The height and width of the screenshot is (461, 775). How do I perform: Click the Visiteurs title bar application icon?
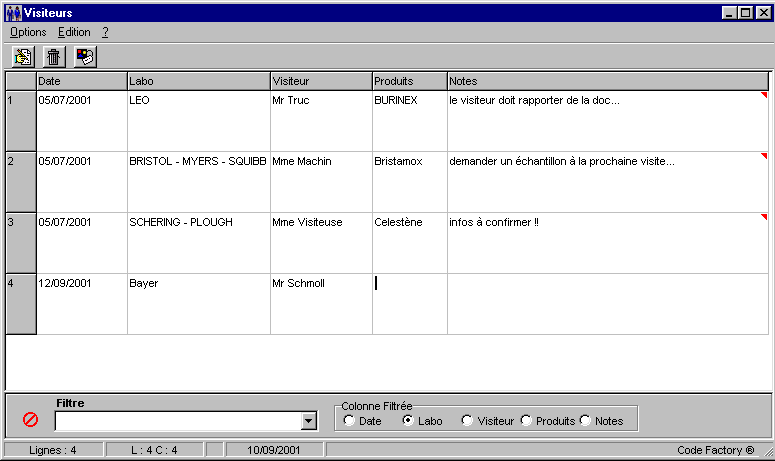pyautogui.click(x=13, y=12)
